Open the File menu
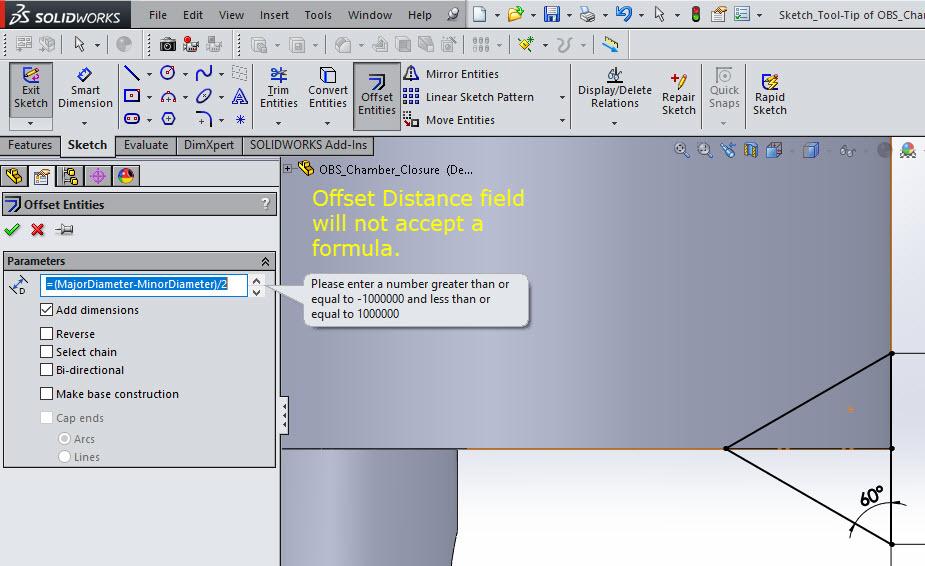 (158, 15)
